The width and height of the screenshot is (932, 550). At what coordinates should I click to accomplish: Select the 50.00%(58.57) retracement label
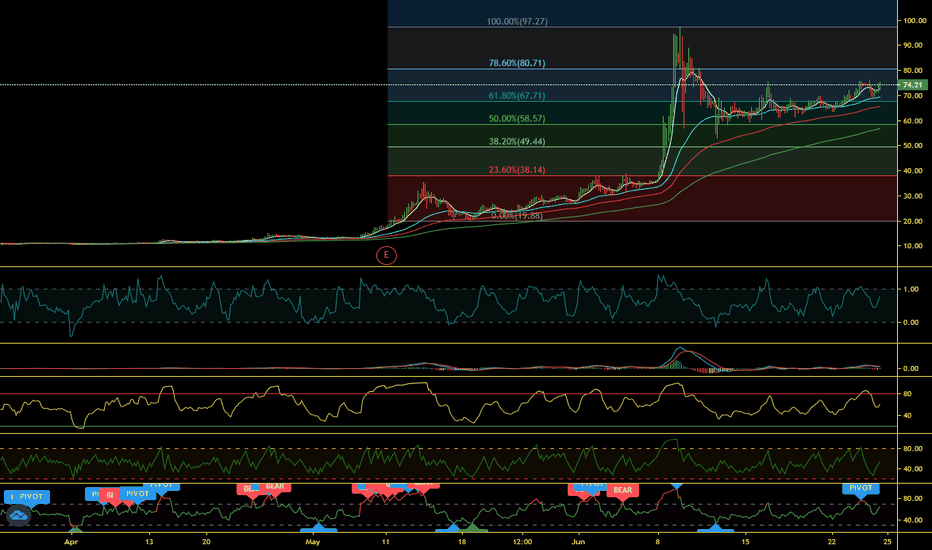tap(517, 119)
